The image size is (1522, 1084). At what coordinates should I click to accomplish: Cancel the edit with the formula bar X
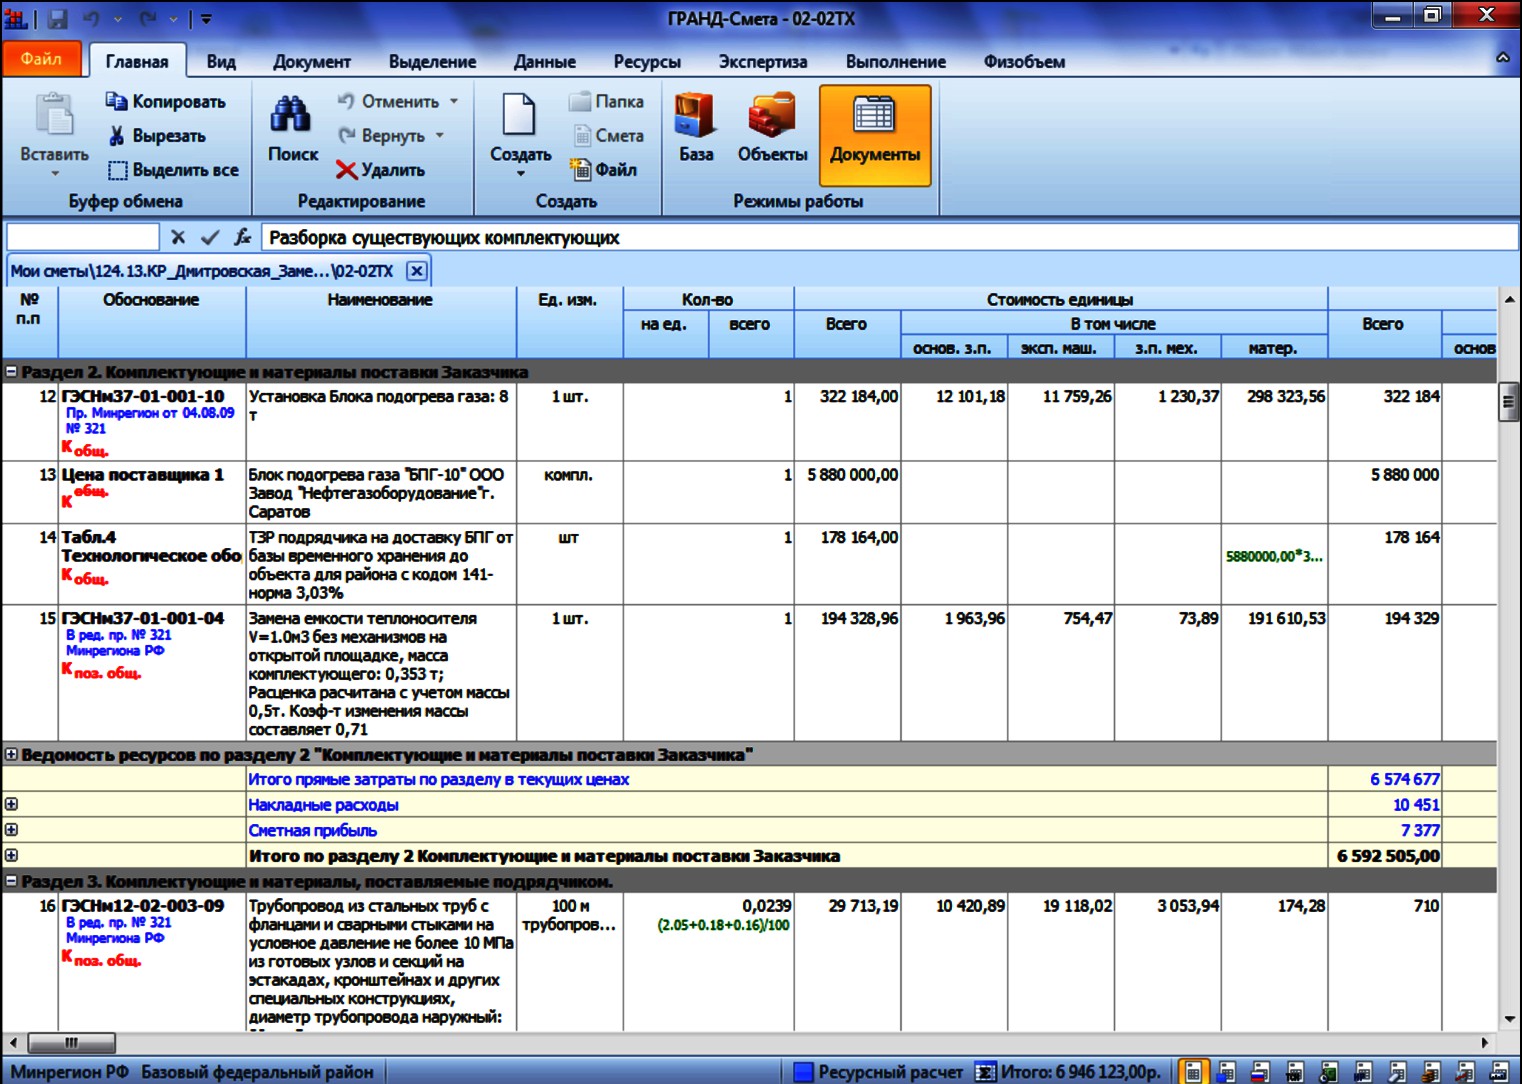(x=178, y=237)
